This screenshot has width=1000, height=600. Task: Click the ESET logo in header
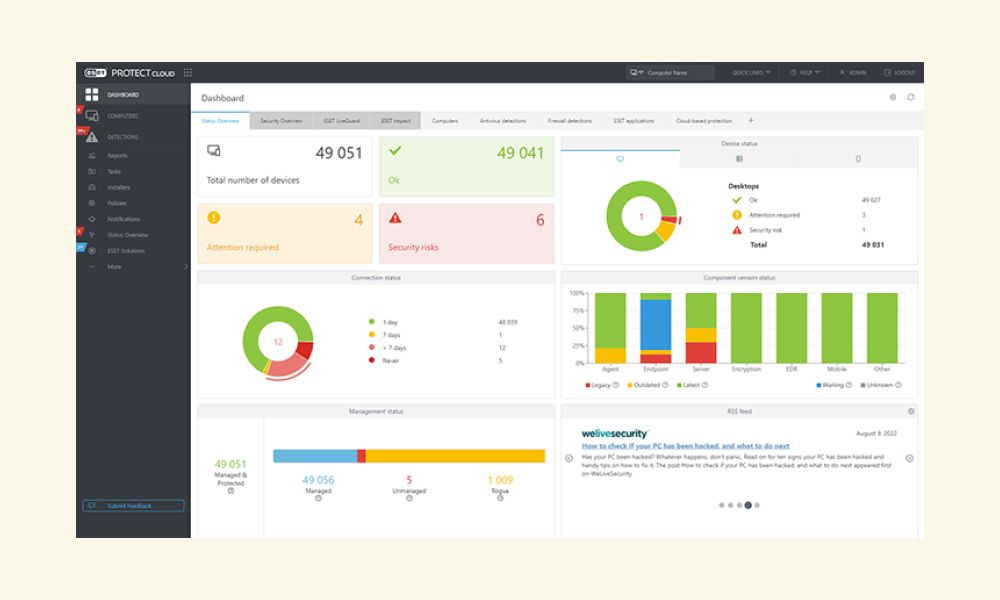96,73
